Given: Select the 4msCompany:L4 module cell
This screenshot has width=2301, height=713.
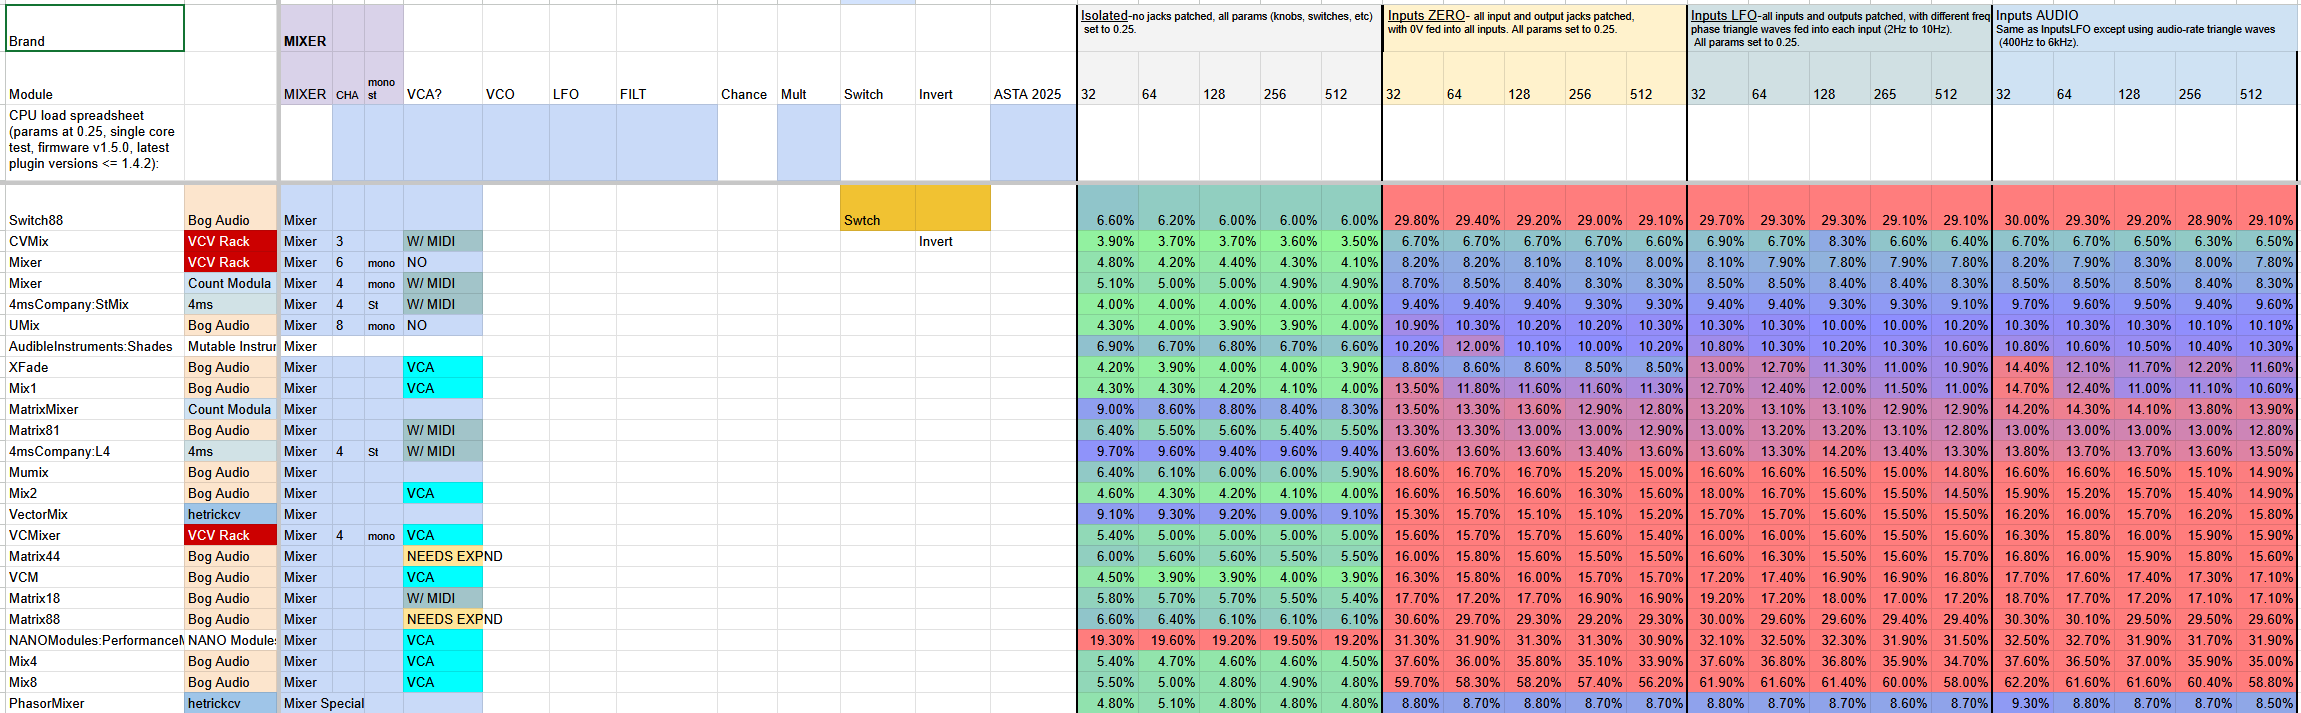Looking at the screenshot, I should click(94, 451).
